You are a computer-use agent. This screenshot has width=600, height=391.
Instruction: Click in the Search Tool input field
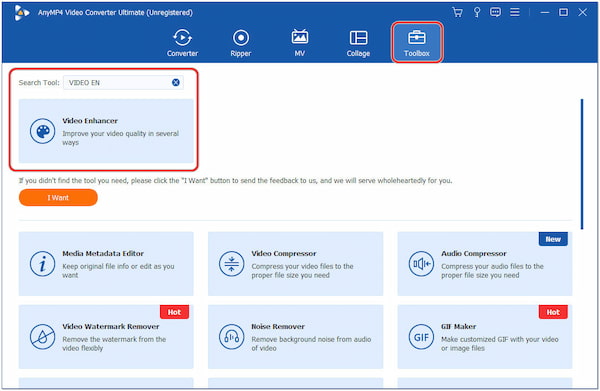click(x=123, y=83)
